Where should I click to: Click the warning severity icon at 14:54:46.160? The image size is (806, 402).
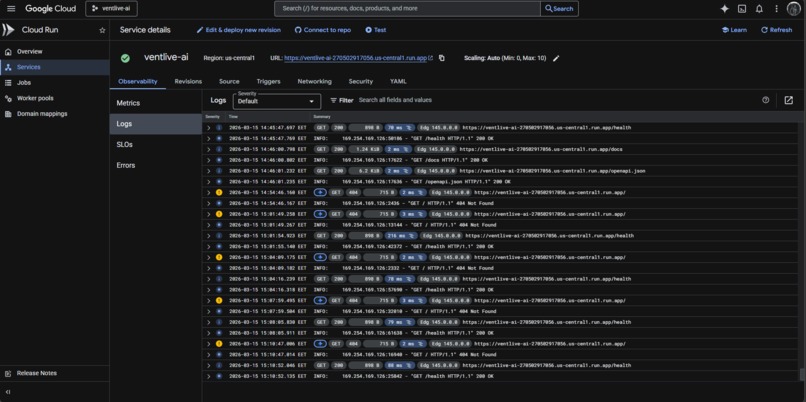(219, 193)
